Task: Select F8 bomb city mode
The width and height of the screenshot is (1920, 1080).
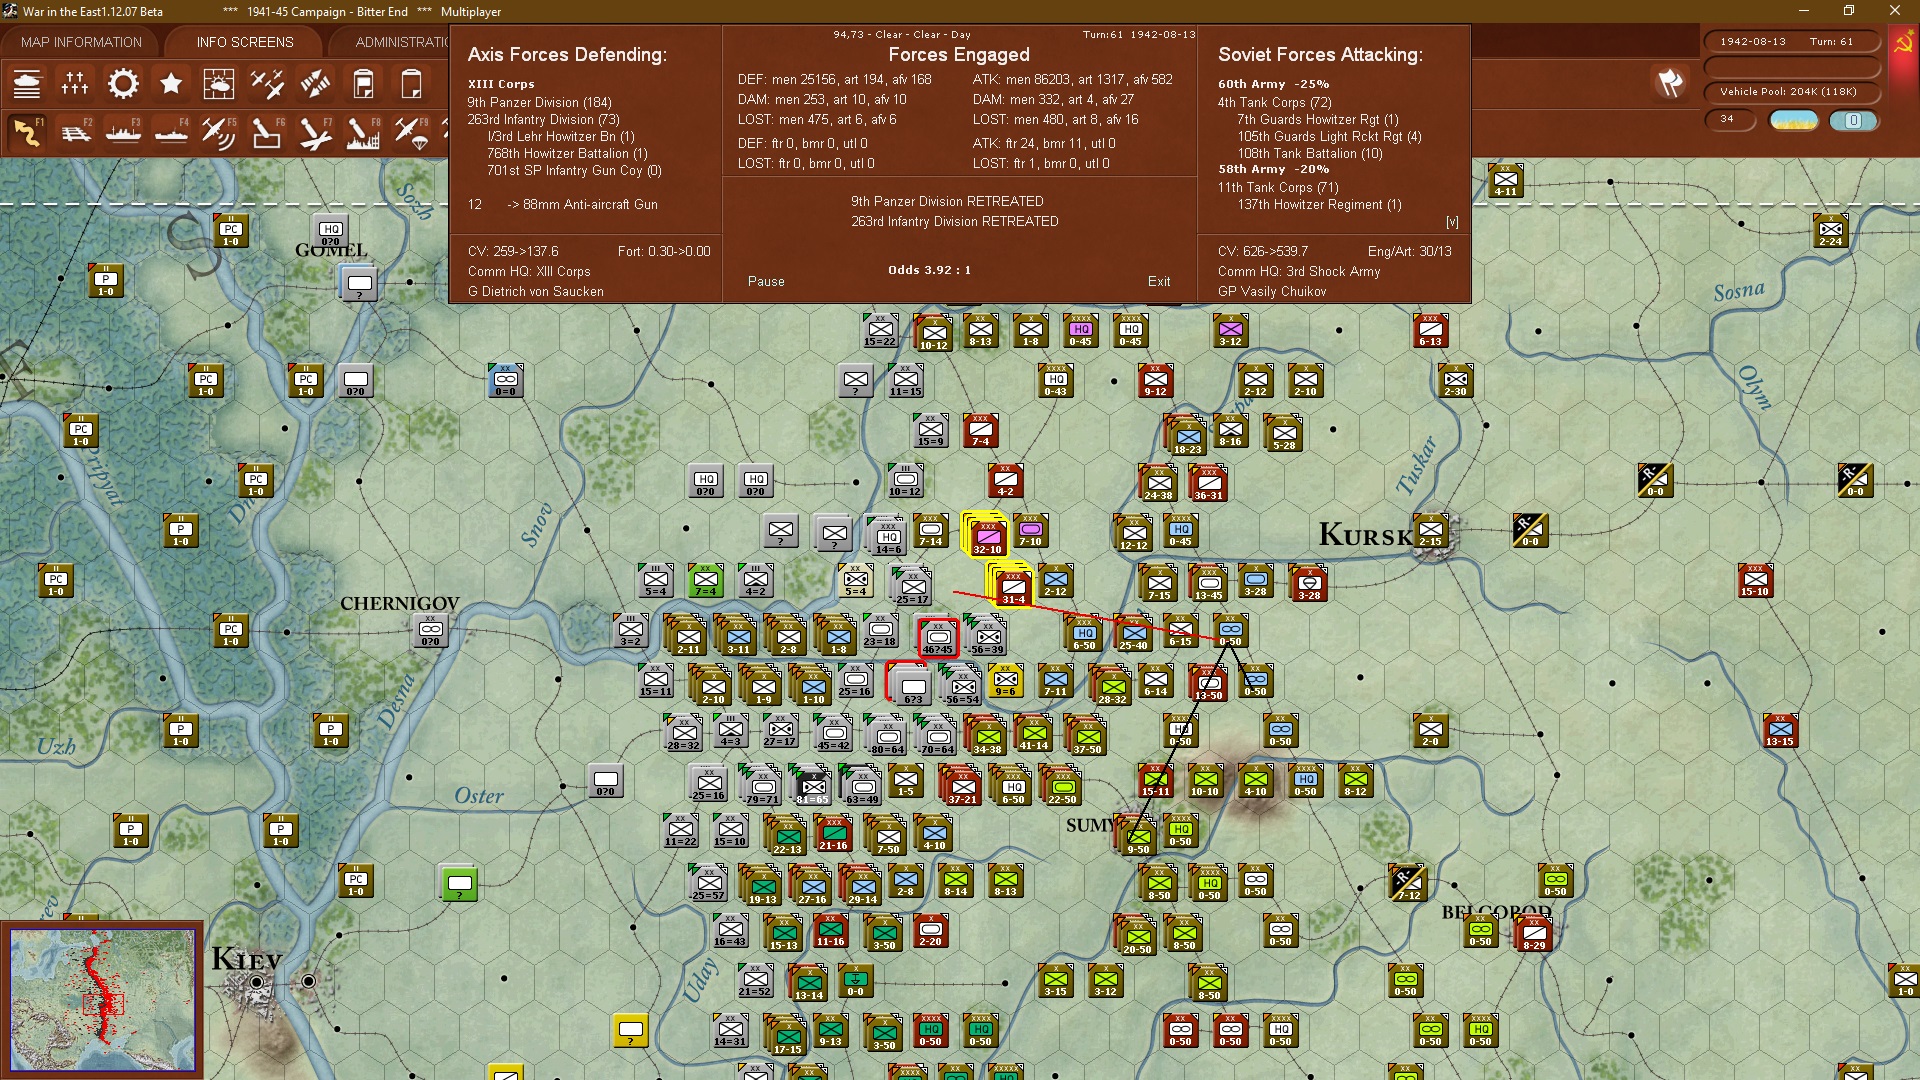Action: pyautogui.click(x=363, y=132)
